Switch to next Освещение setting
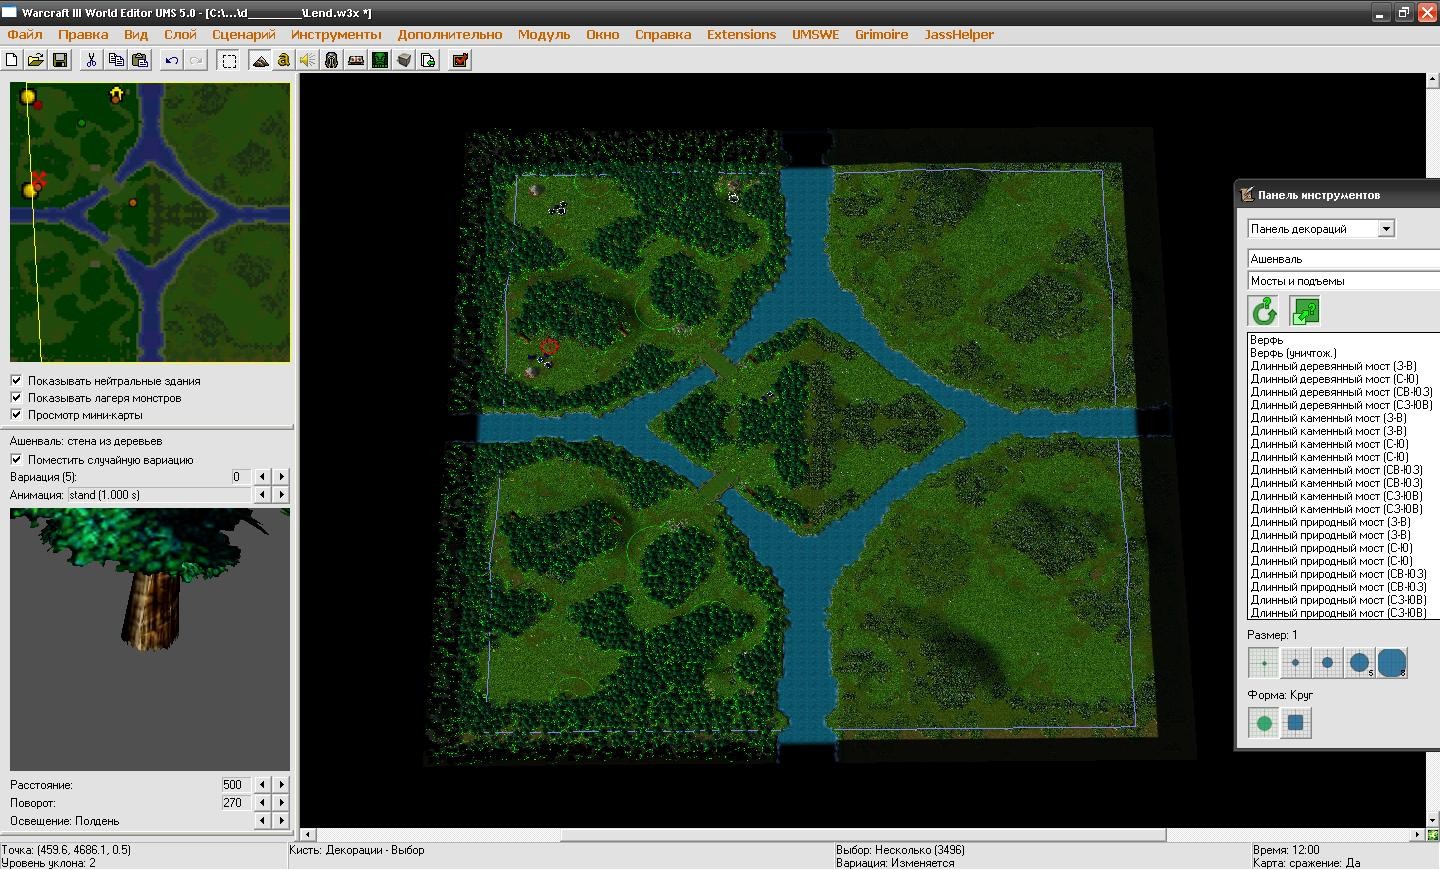 click(281, 821)
